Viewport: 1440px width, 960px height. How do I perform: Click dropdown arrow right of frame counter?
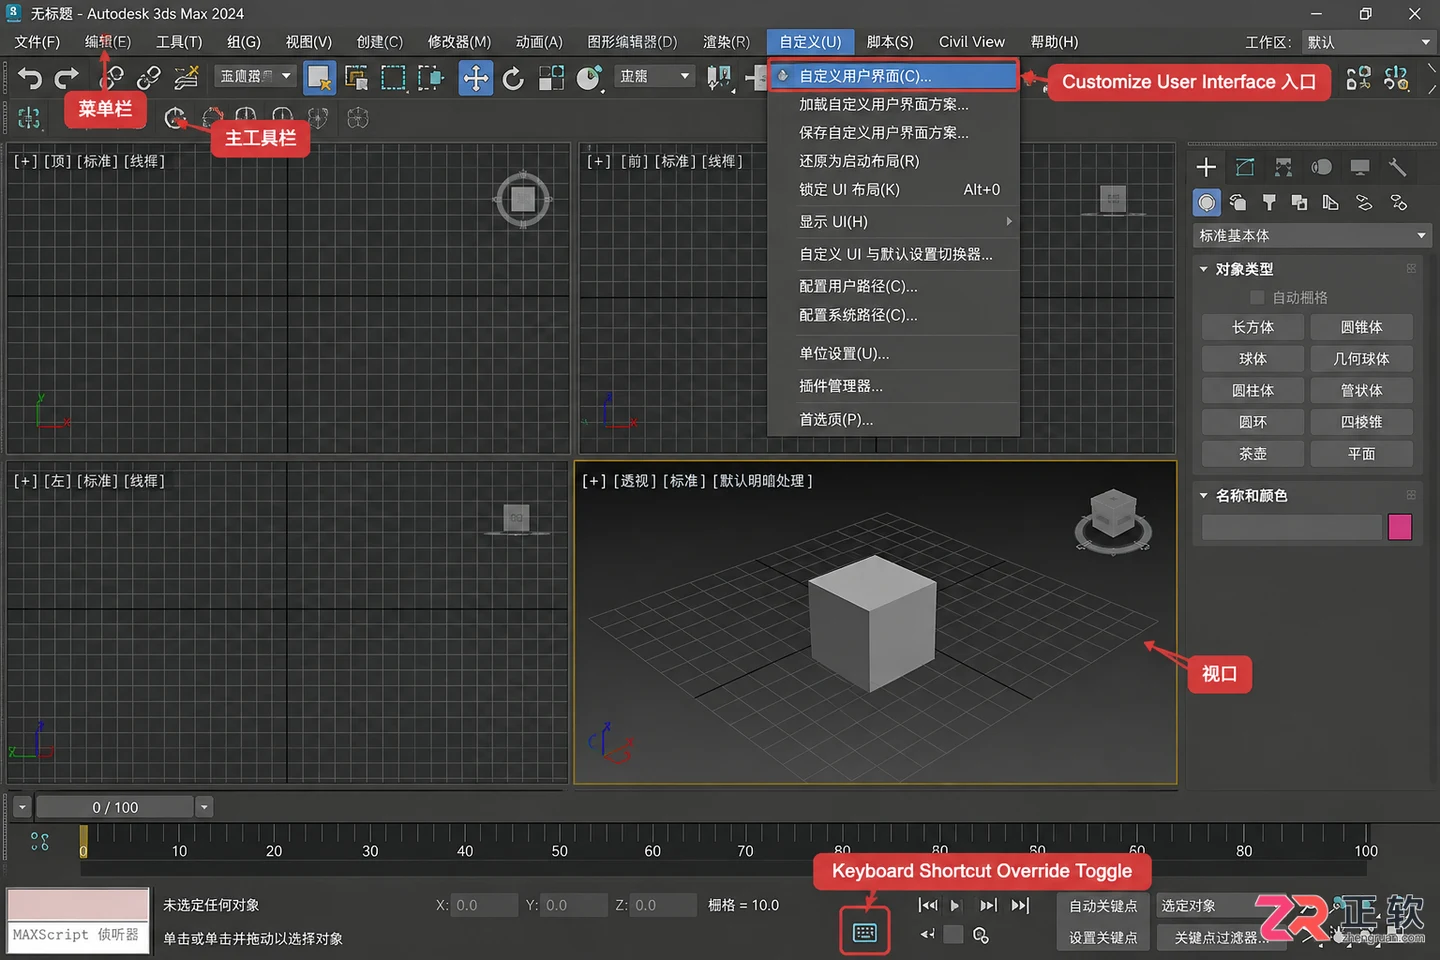pos(204,807)
